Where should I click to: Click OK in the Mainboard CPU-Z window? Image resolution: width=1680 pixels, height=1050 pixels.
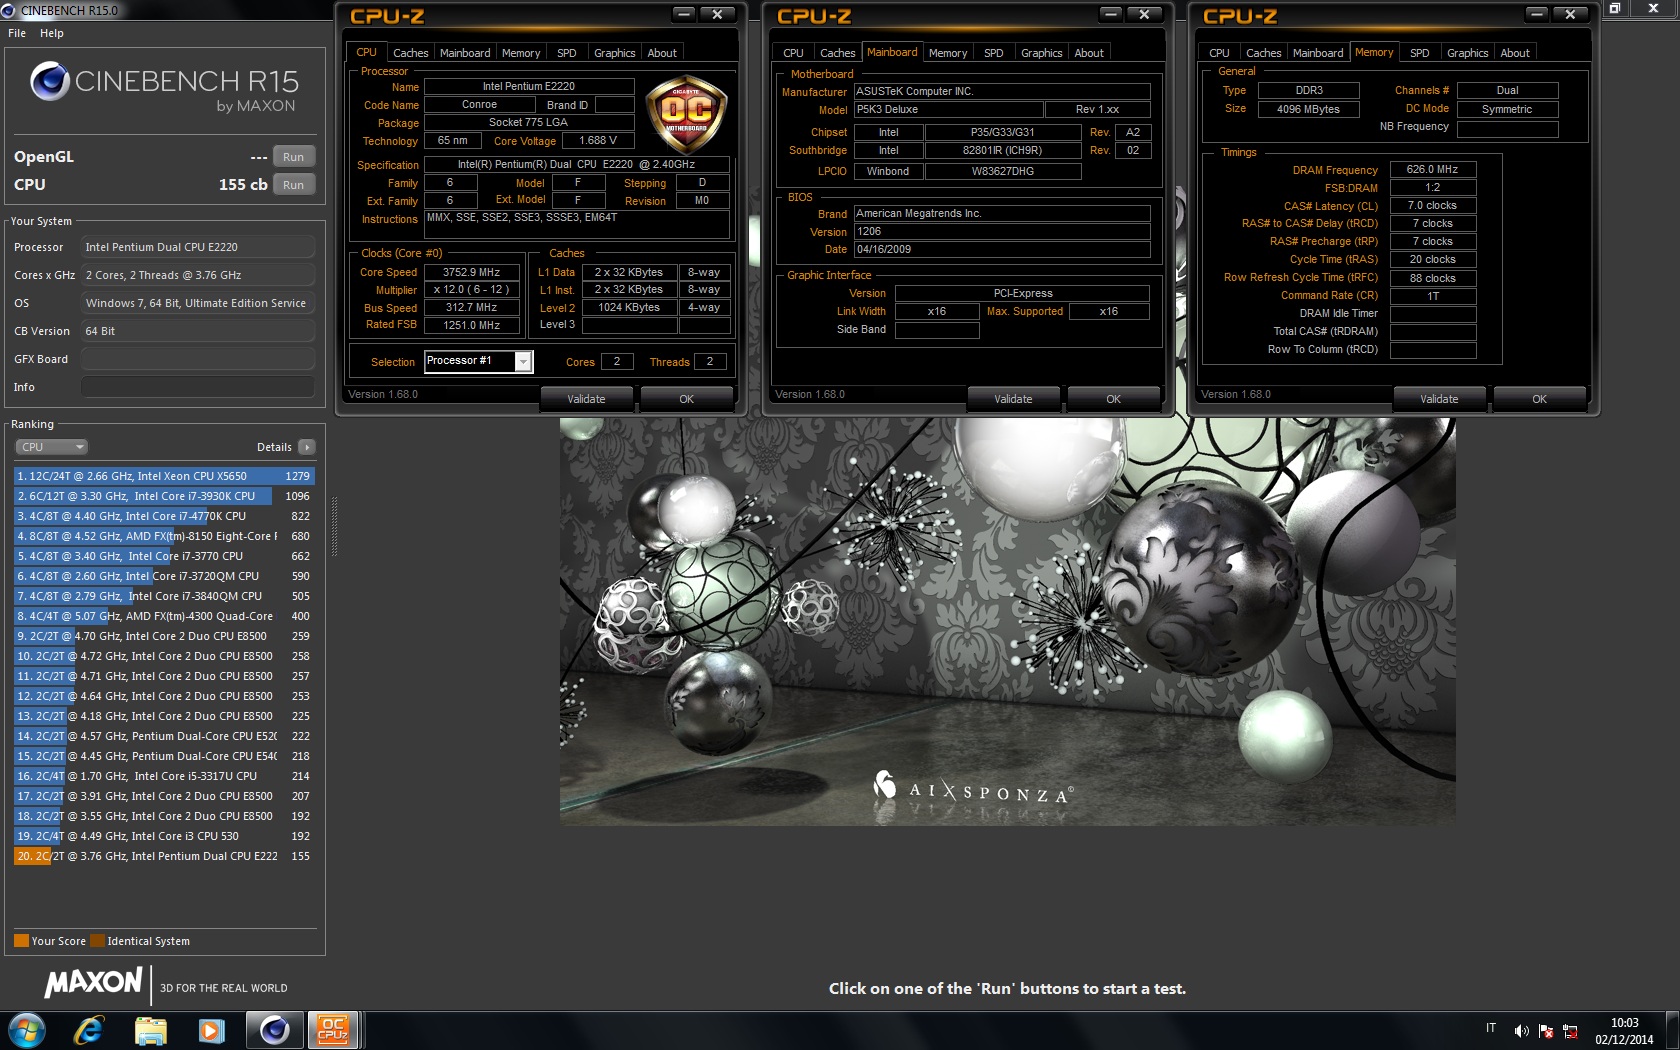click(x=1113, y=399)
